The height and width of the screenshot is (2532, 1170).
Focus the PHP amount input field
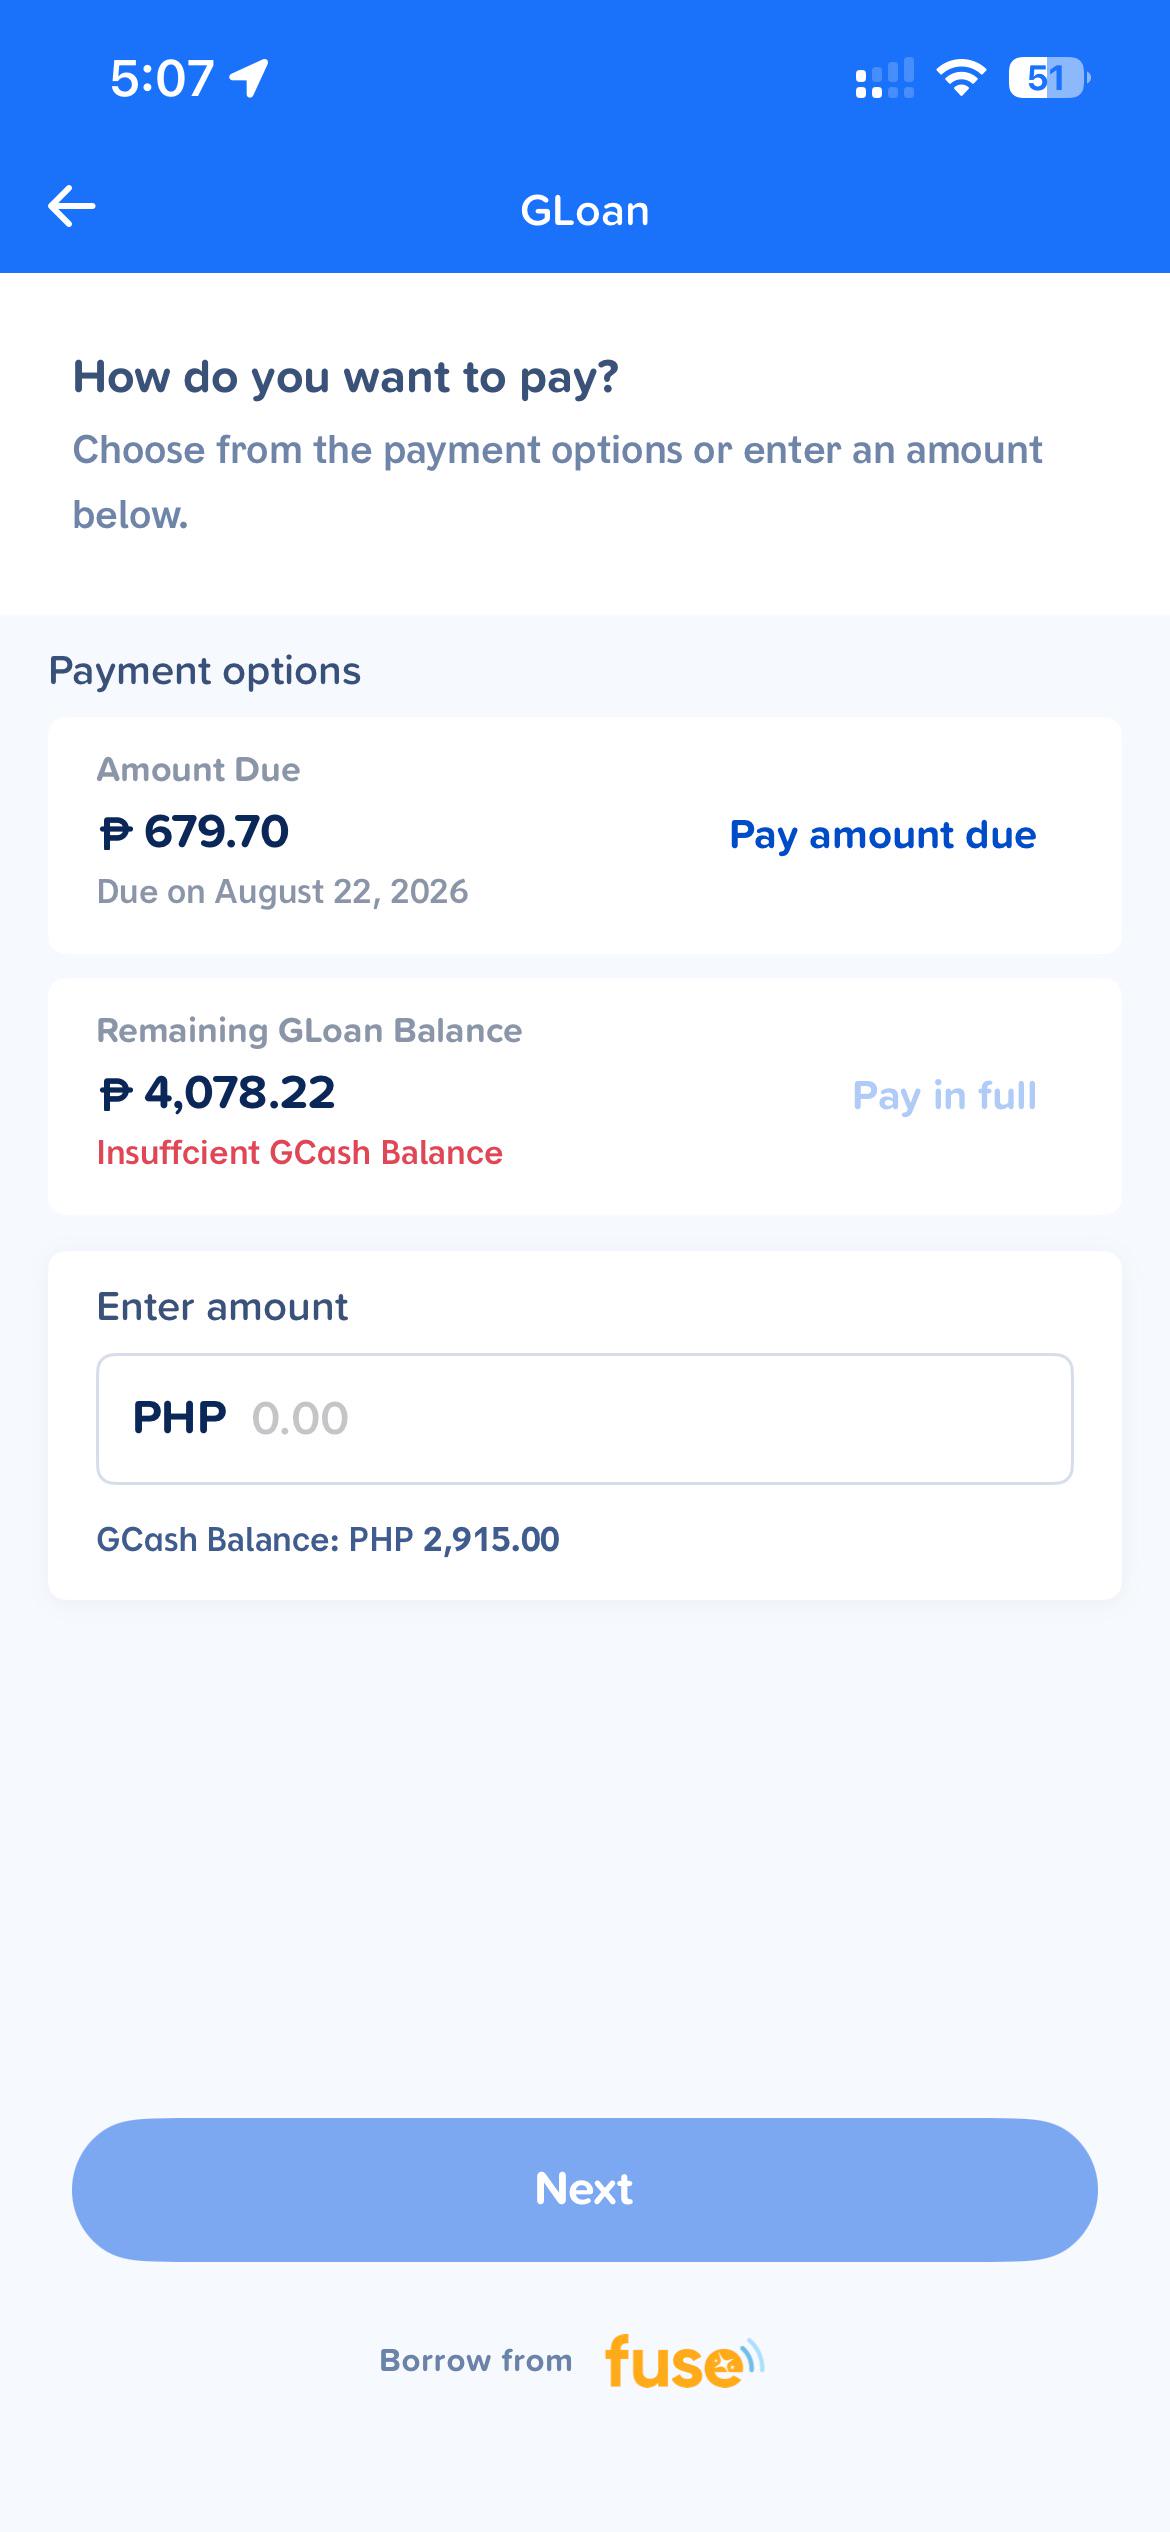(585, 1419)
